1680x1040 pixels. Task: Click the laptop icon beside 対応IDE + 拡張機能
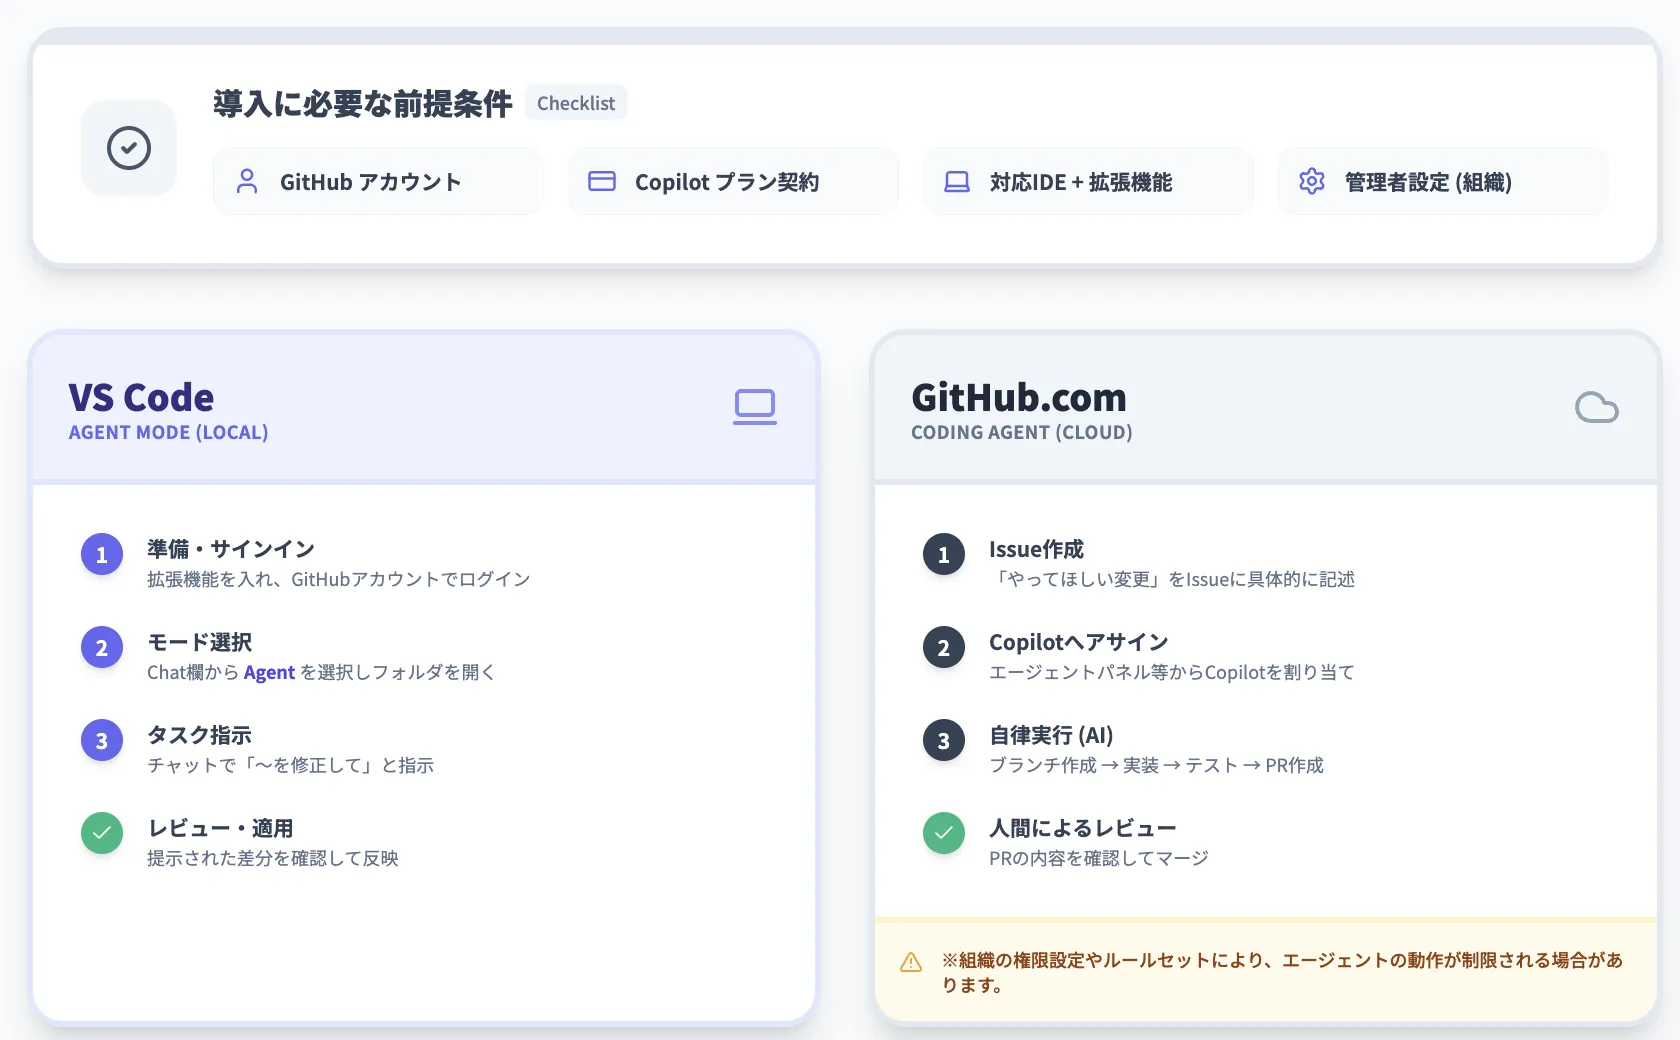point(957,181)
